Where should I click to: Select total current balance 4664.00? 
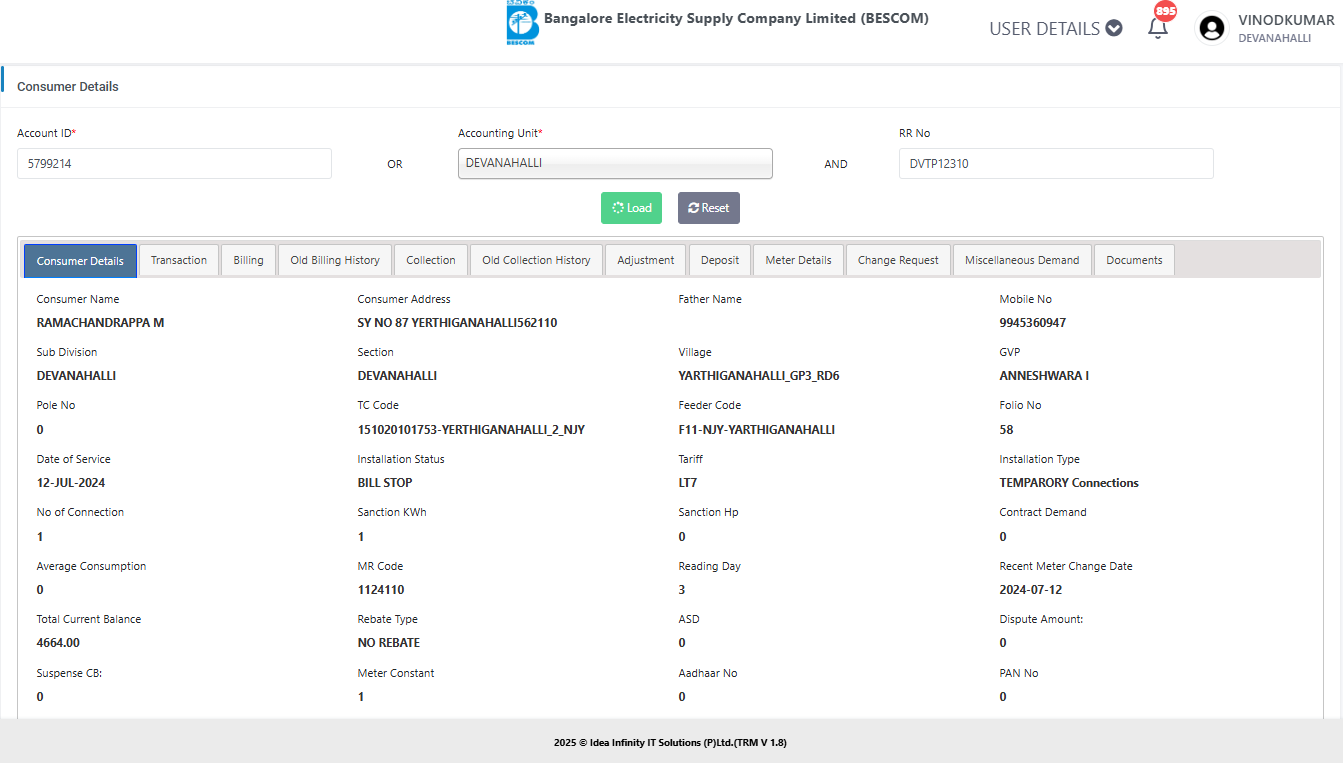[x=58, y=643]
